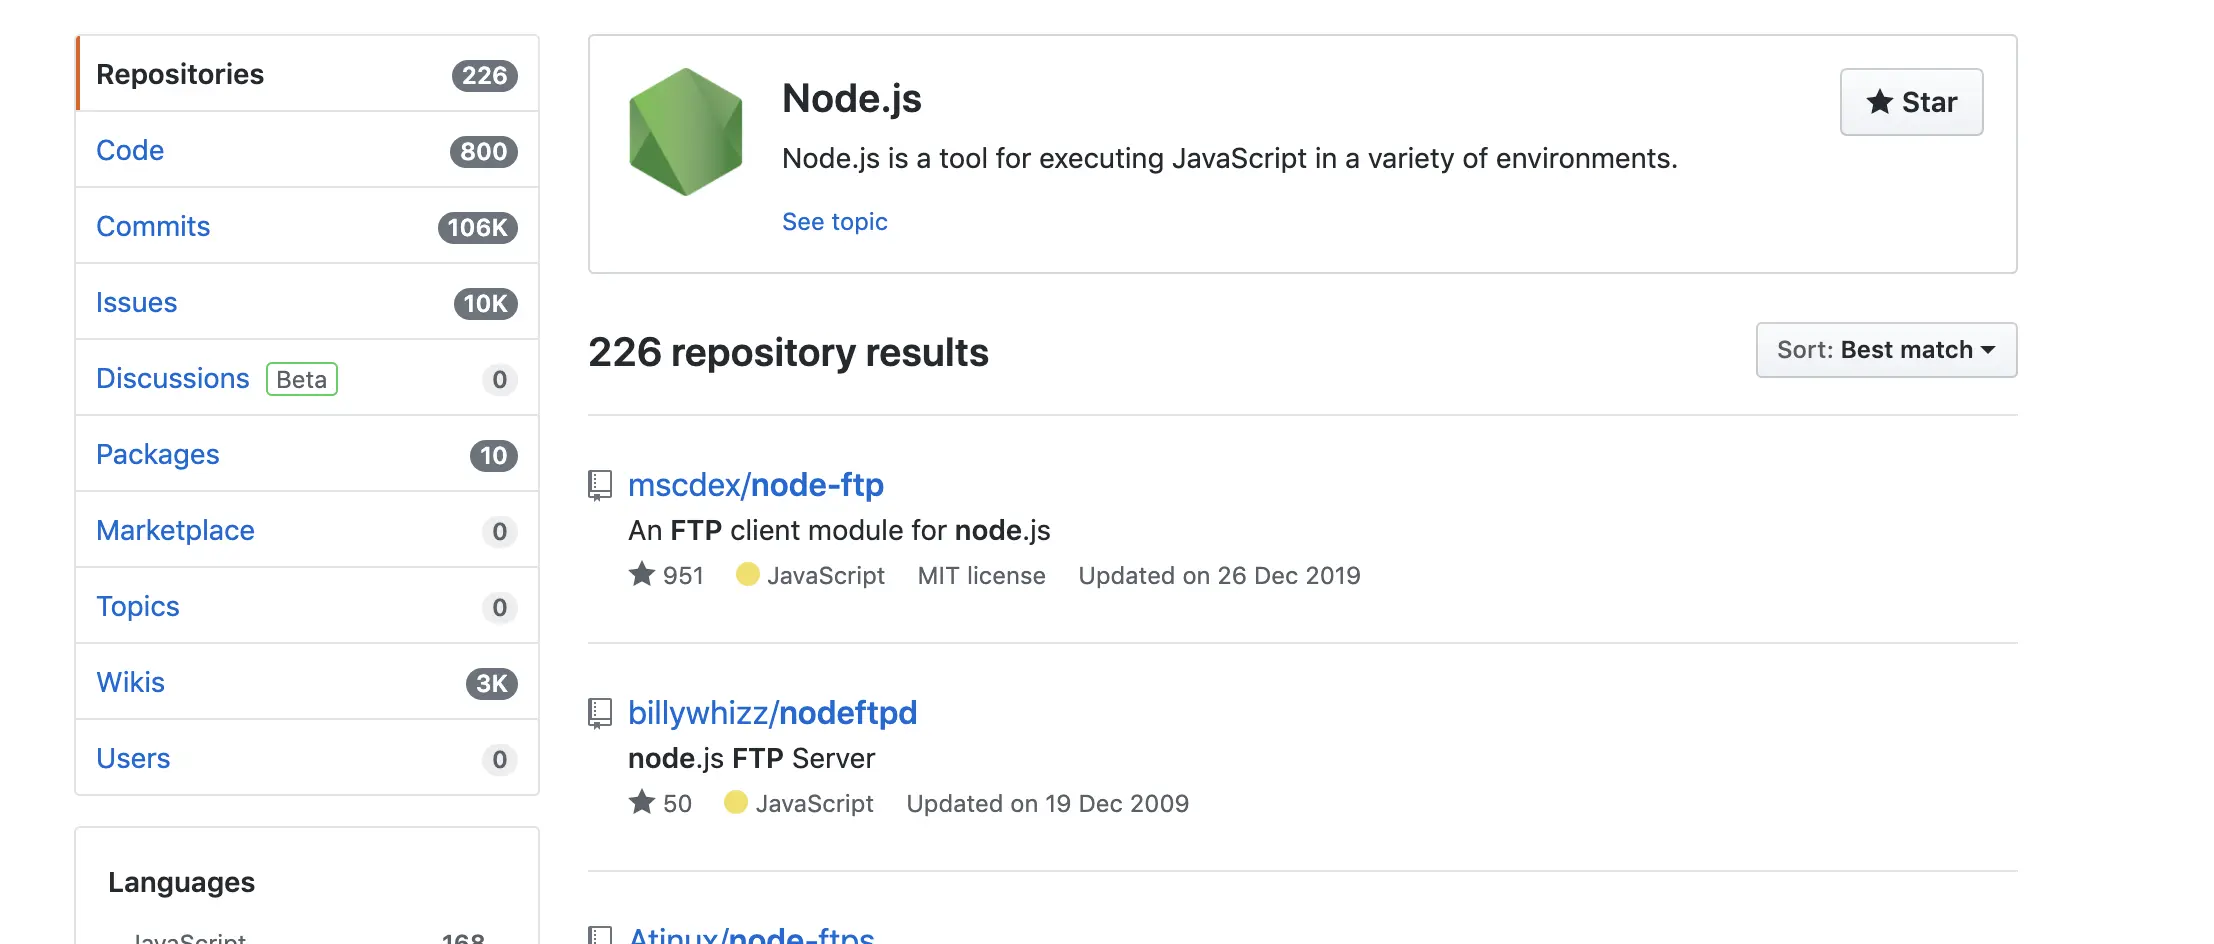This screenshot has width=2214, height=944.
Task: Select the Repositories results tab
Action: tap(180, 74)
